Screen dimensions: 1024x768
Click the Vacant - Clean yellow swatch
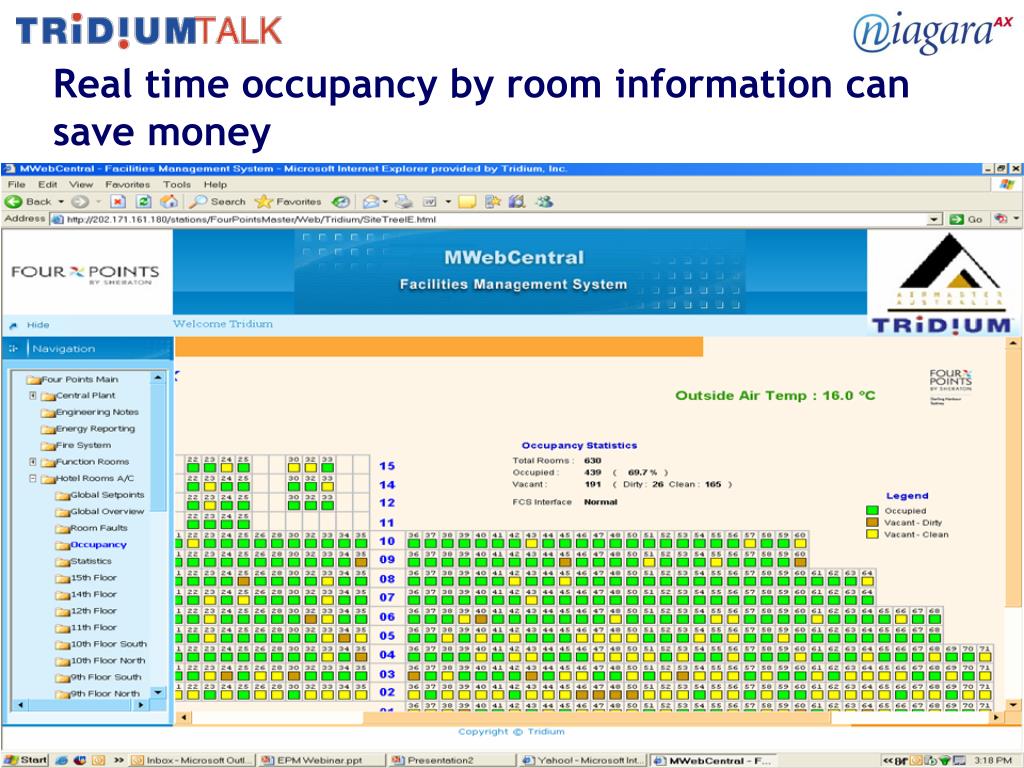[872, 534]
